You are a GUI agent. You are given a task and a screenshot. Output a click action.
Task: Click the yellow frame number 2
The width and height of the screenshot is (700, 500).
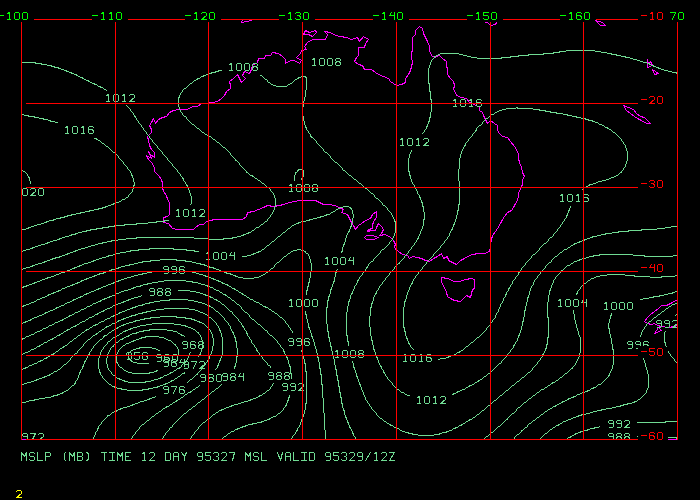click(19, 493)
